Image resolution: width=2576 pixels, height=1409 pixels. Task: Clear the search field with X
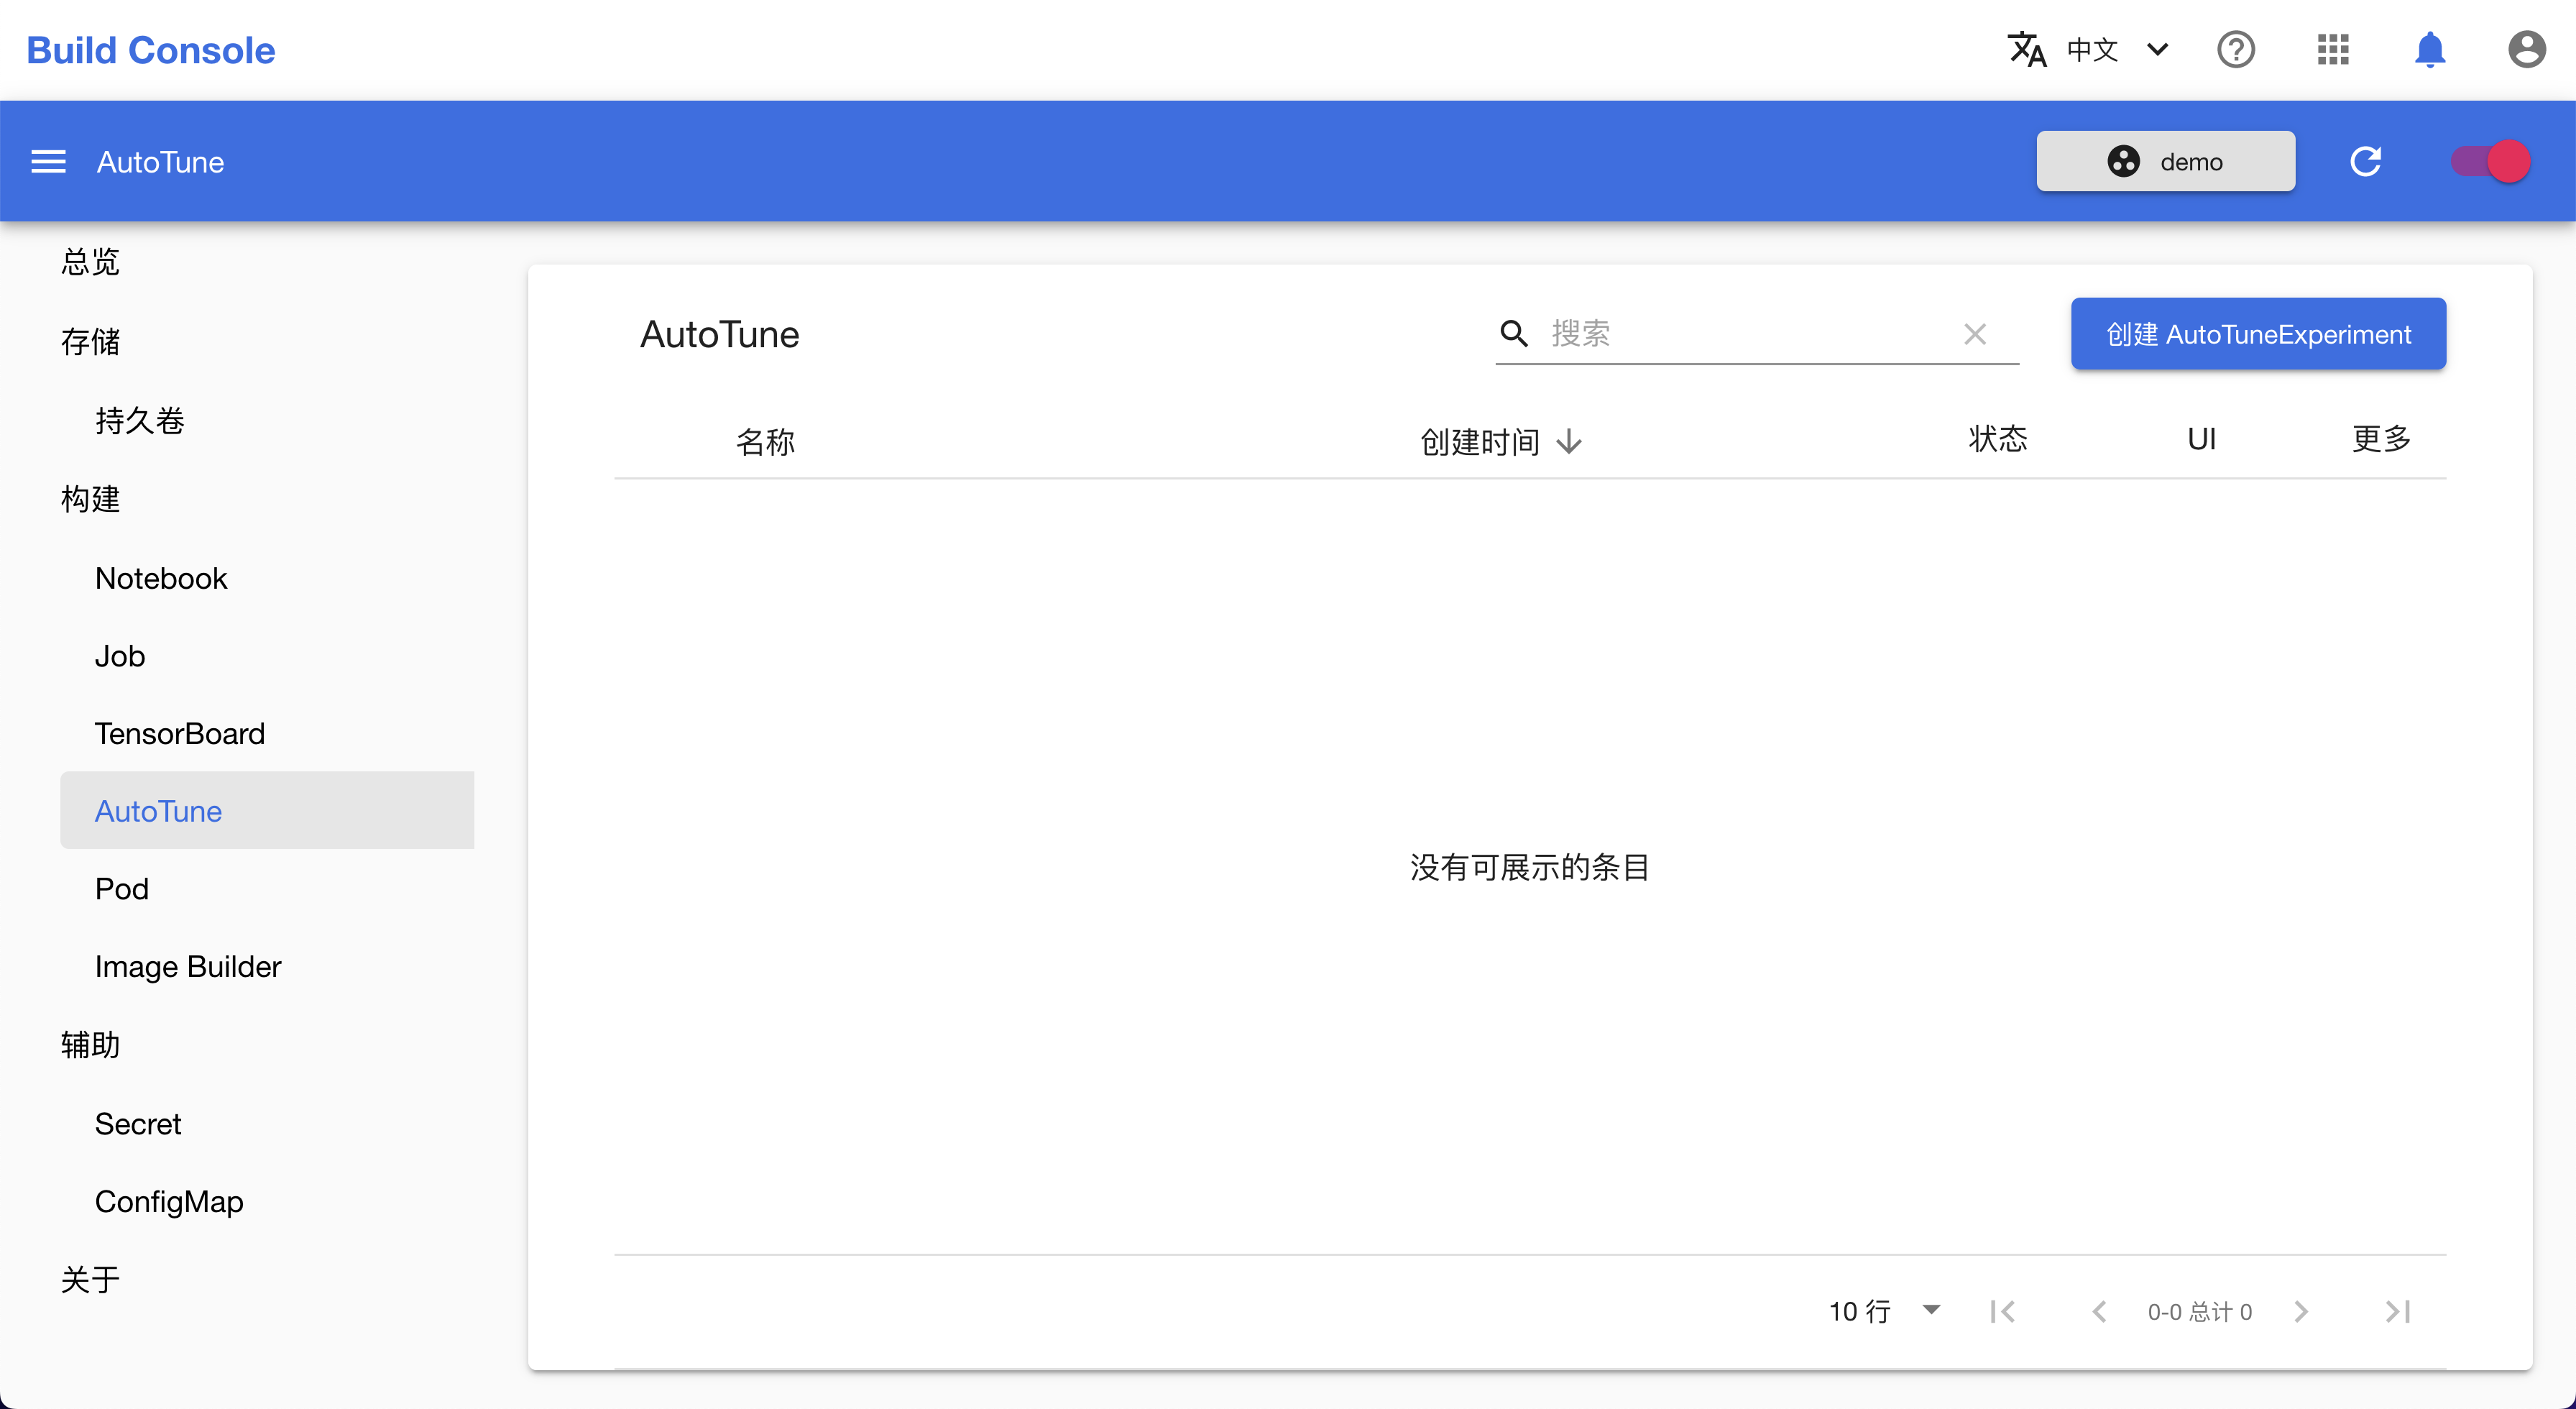pos(1974,333)
